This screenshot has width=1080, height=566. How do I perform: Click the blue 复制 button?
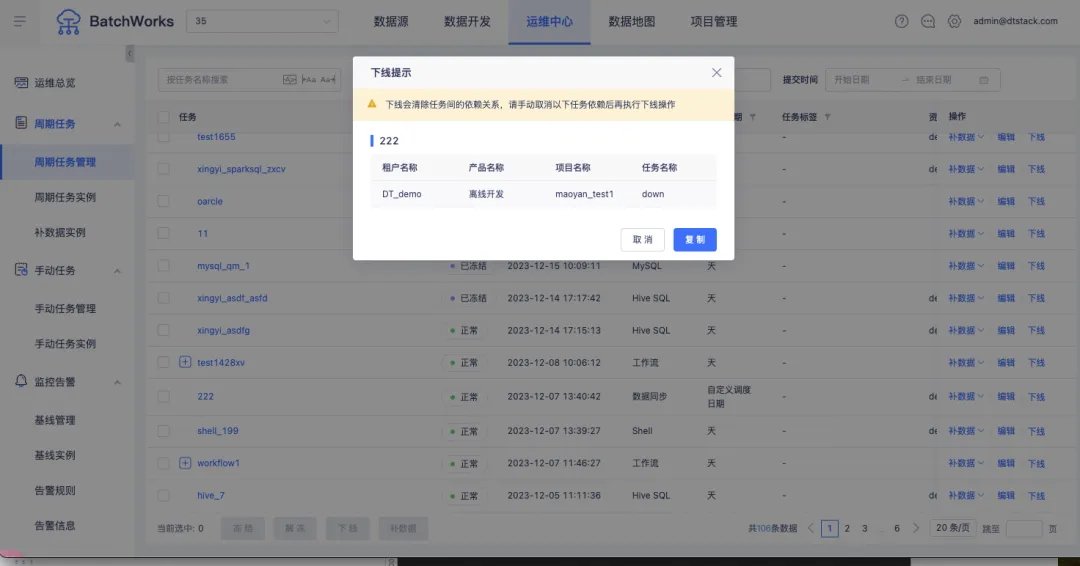(695, 240)
